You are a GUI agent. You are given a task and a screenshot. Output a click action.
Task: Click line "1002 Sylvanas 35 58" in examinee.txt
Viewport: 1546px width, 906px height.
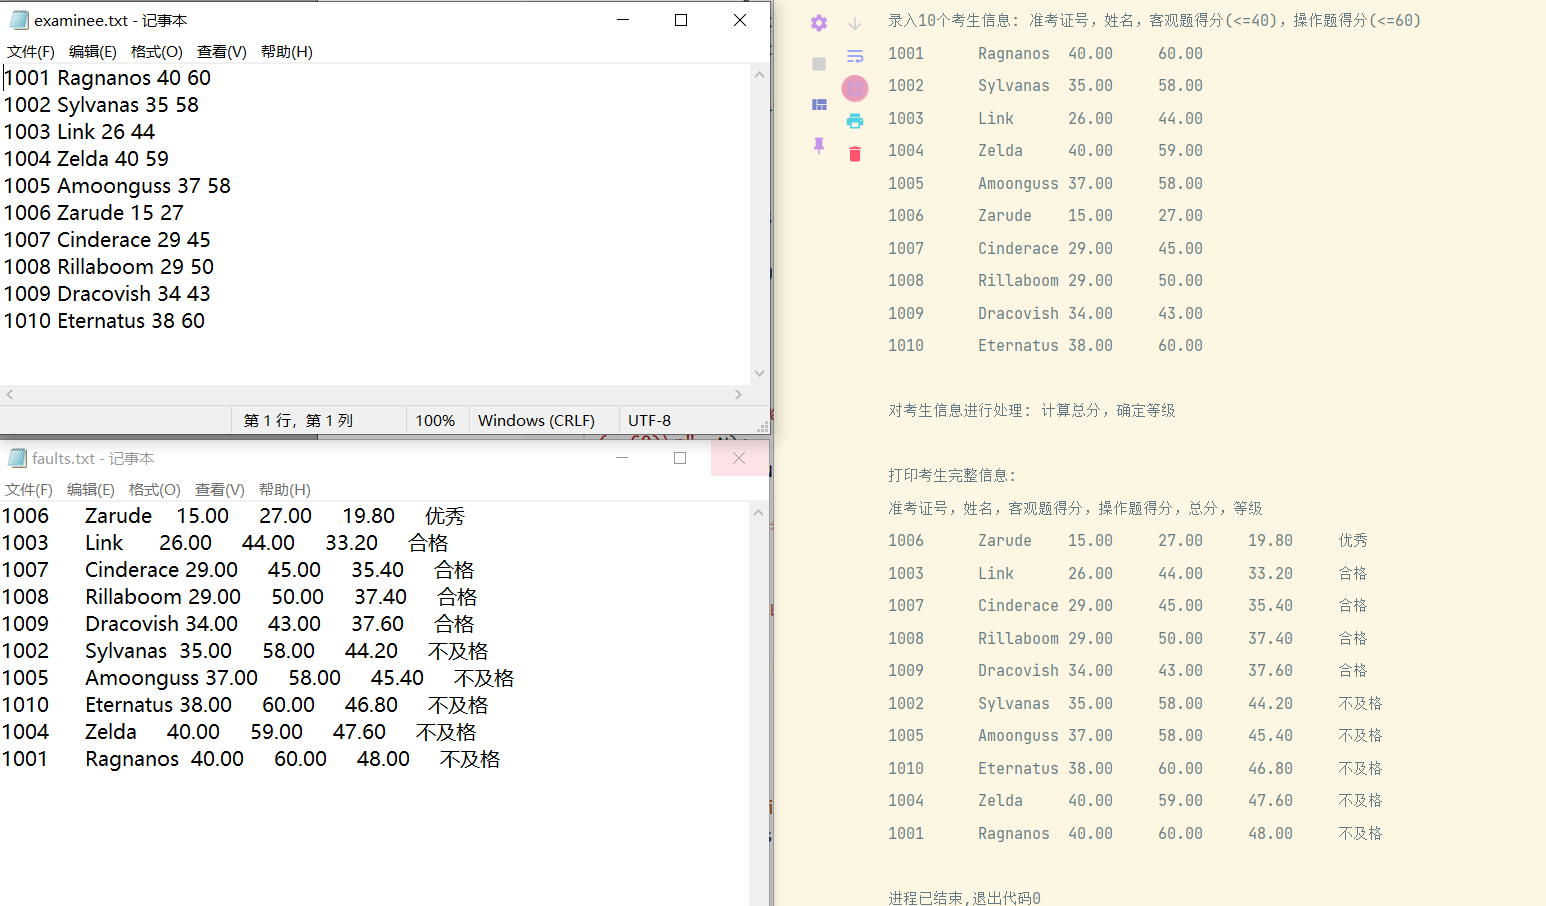tap(101, 105)
